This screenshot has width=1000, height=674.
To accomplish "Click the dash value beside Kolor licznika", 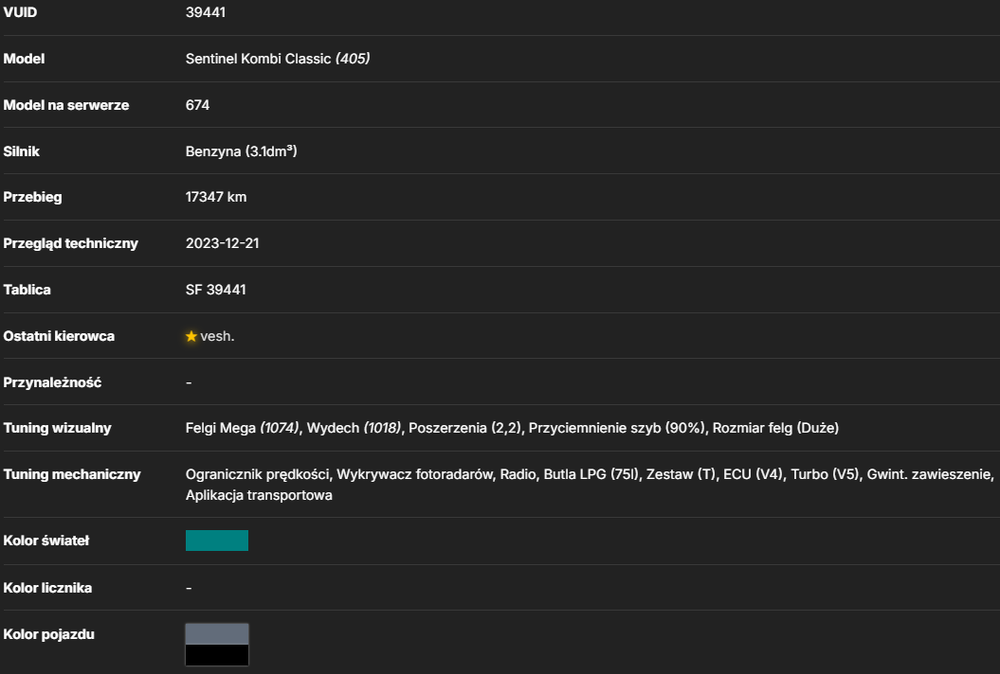I will tap(189, 588).
